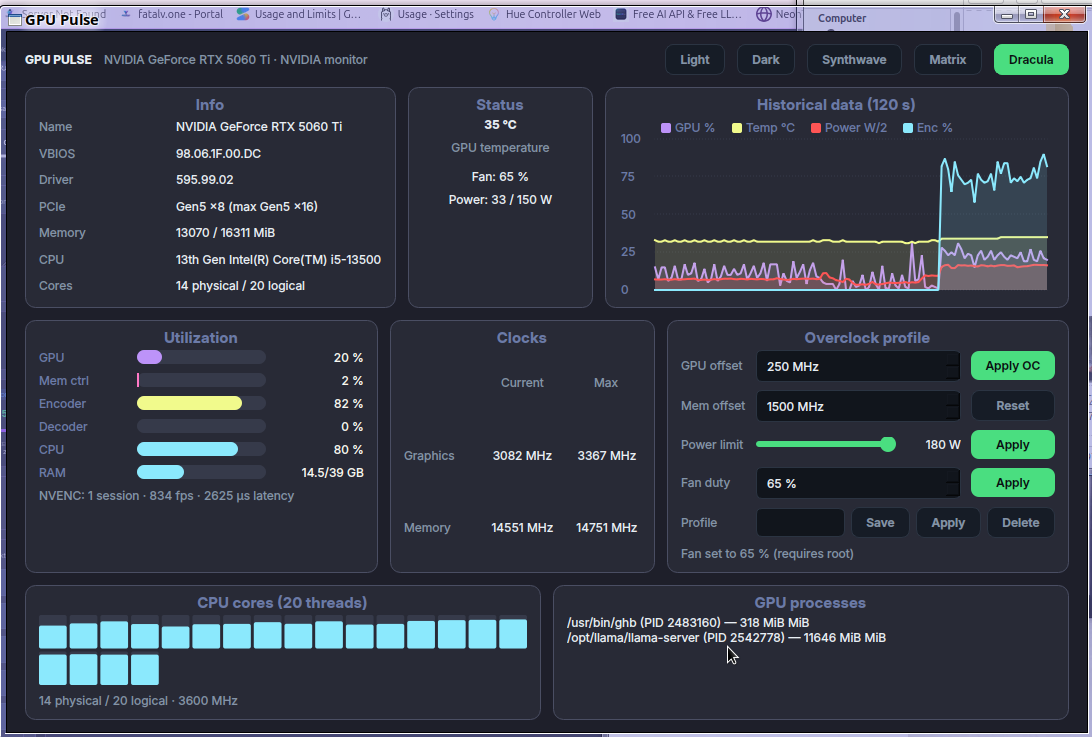The image size is (1092, 737).
Task: Click the CPU utilization bar
Action: tap(201, 449)
